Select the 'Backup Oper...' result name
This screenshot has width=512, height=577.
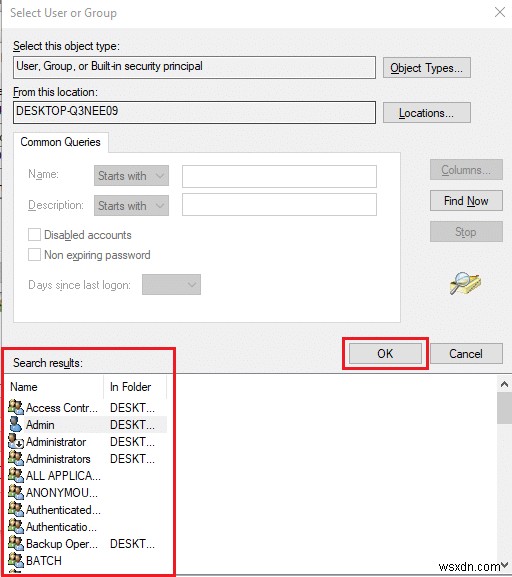[62, 544]
